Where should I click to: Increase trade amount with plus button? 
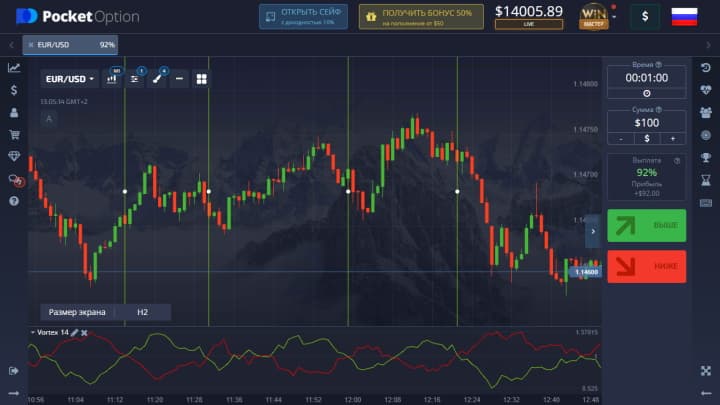(672, 138)
